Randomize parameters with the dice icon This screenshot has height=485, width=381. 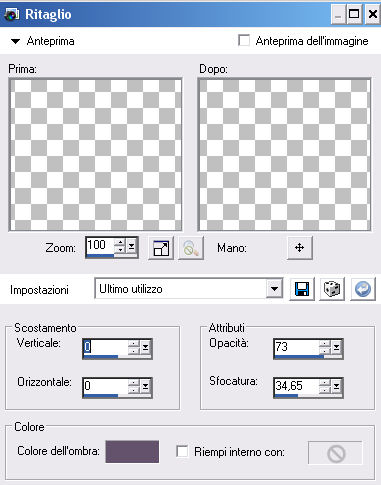332,289
